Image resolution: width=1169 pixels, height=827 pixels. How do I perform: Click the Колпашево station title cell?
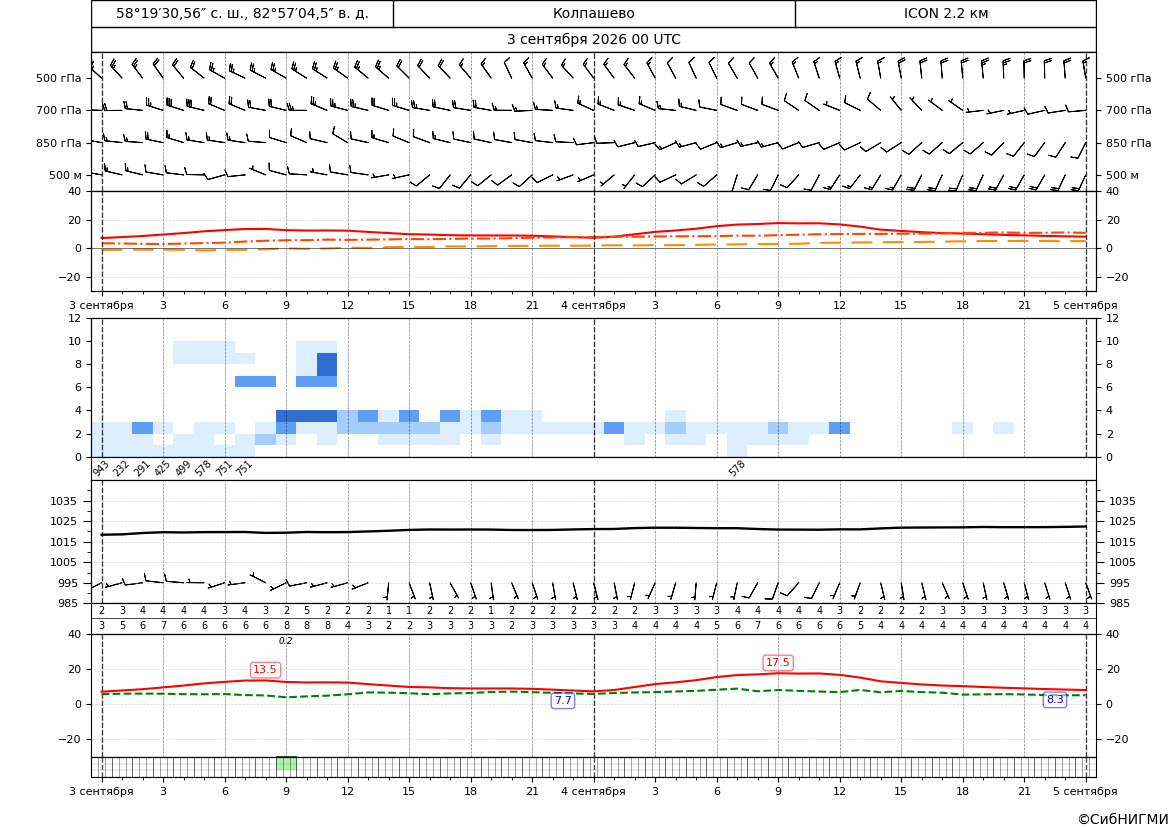(x=594, y=13)
